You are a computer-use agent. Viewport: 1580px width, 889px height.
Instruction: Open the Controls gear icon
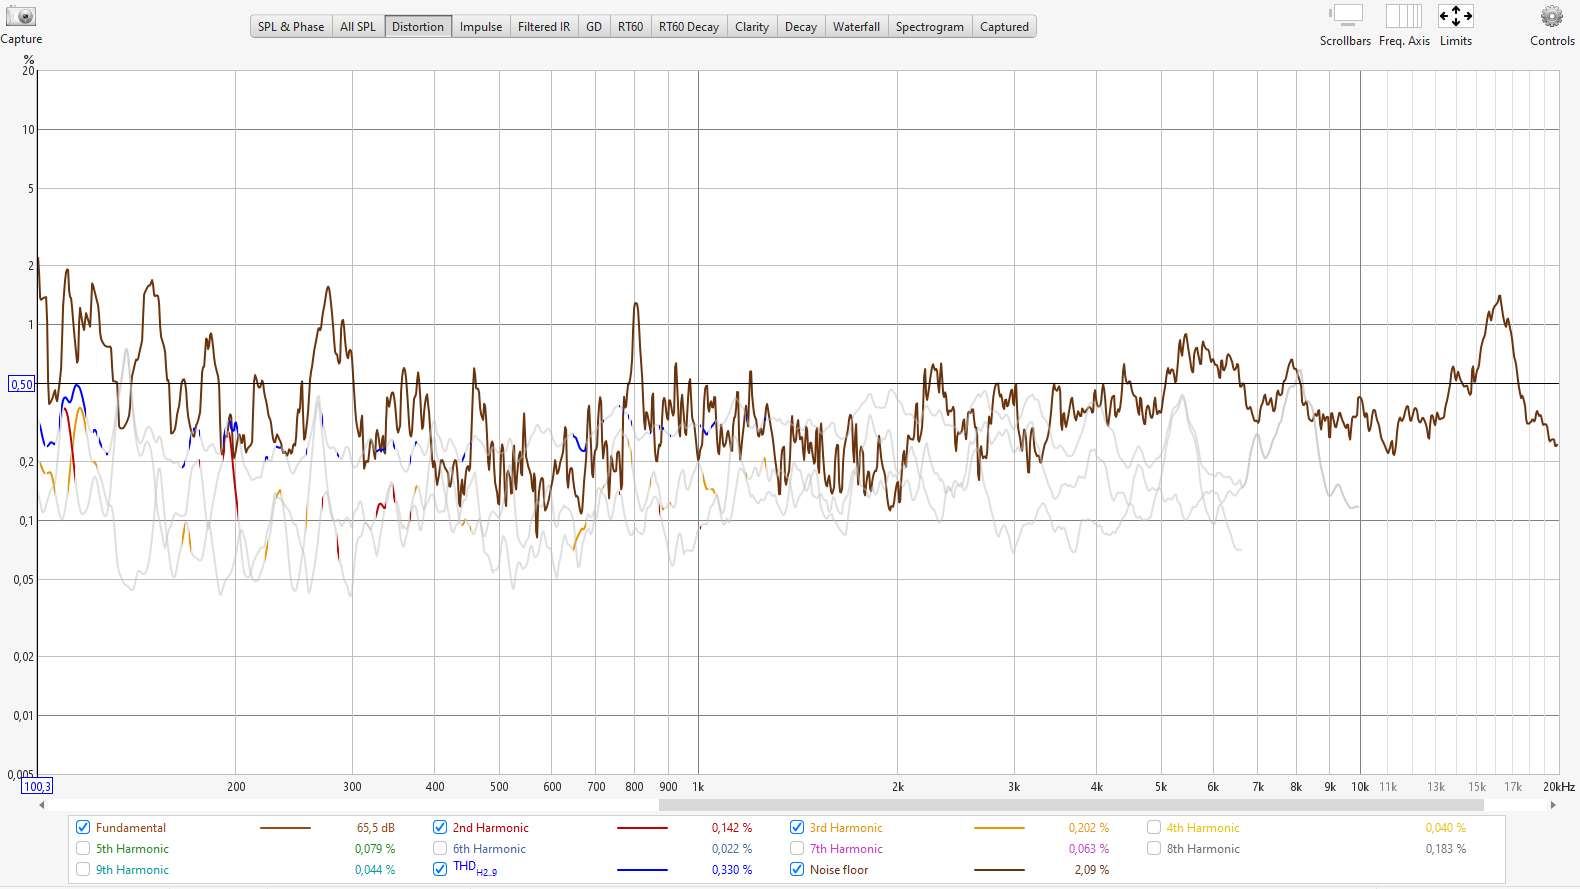coord(1551,16)
